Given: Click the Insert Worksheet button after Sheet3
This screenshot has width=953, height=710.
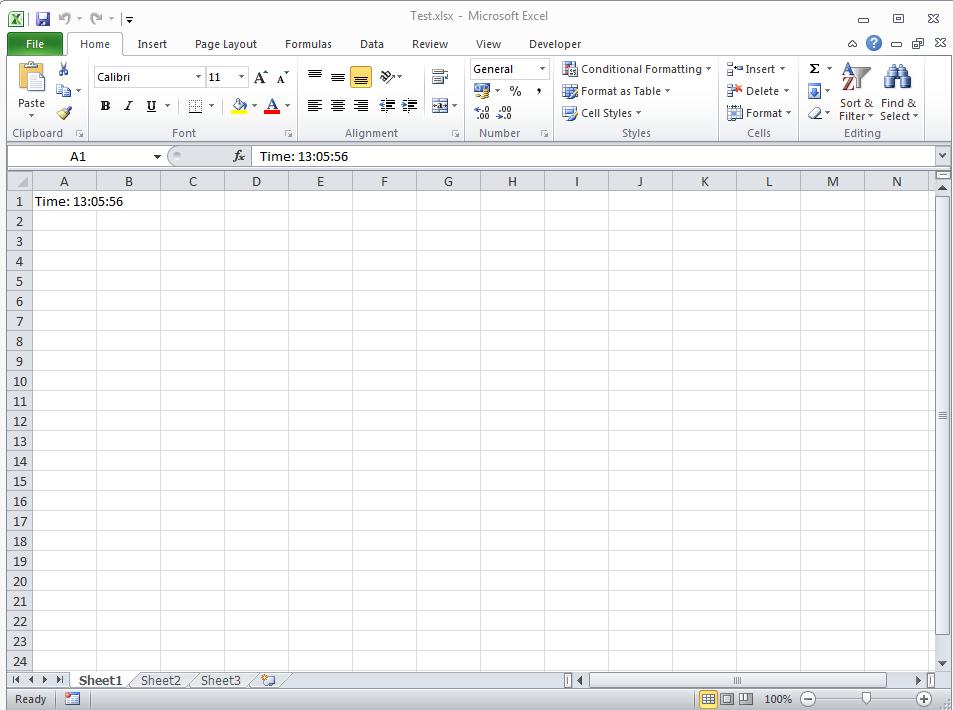Looking at the screenshot, I should point(266,679).
